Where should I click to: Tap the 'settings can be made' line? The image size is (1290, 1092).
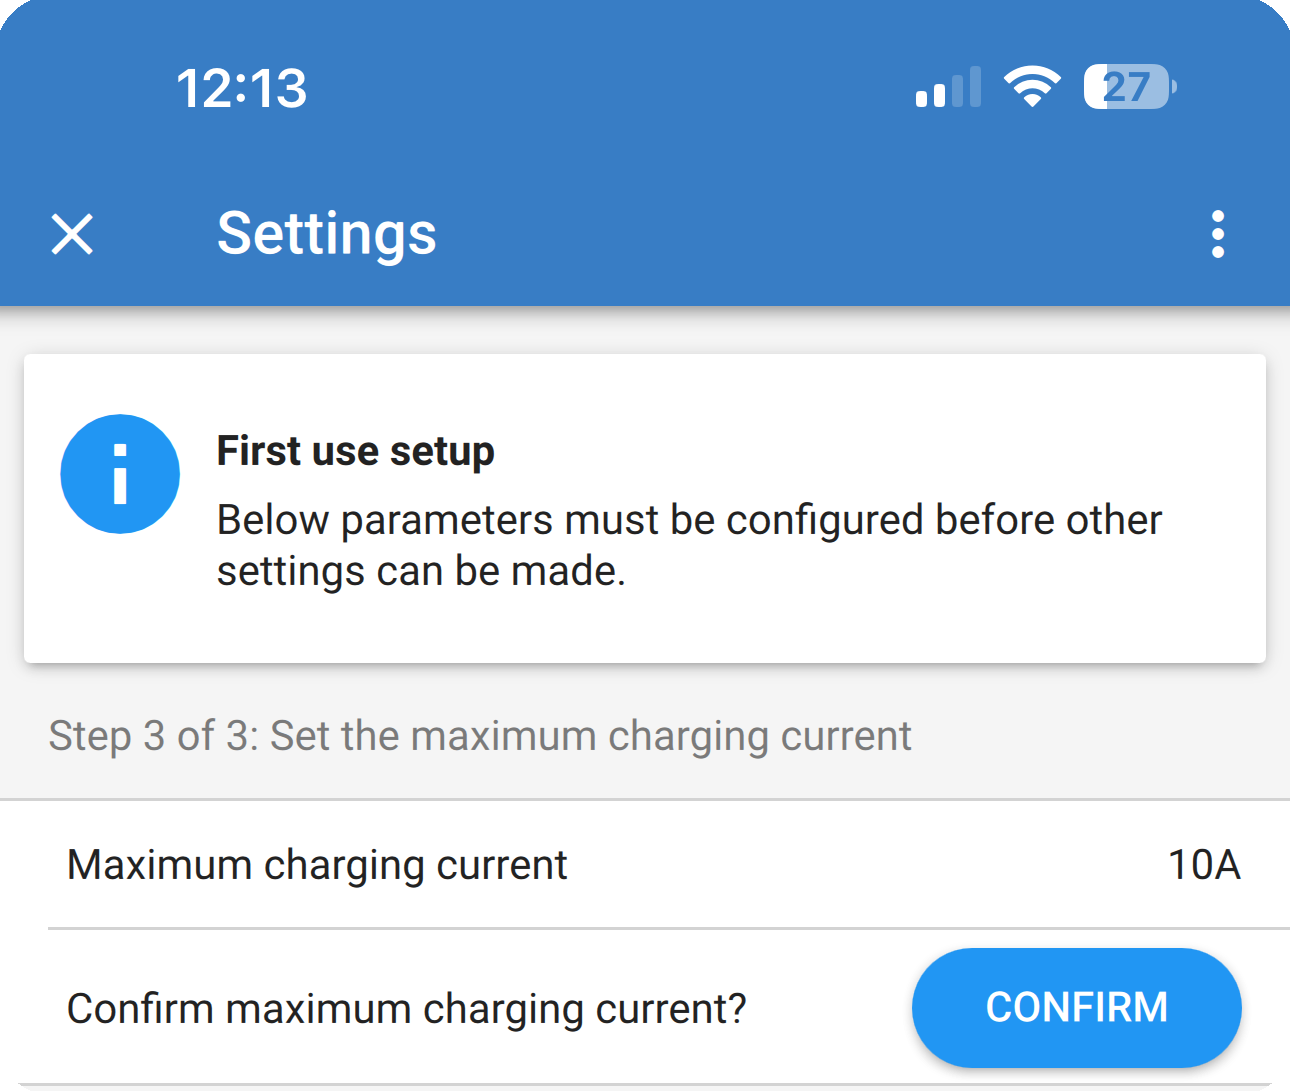click(x=421, y=572)
